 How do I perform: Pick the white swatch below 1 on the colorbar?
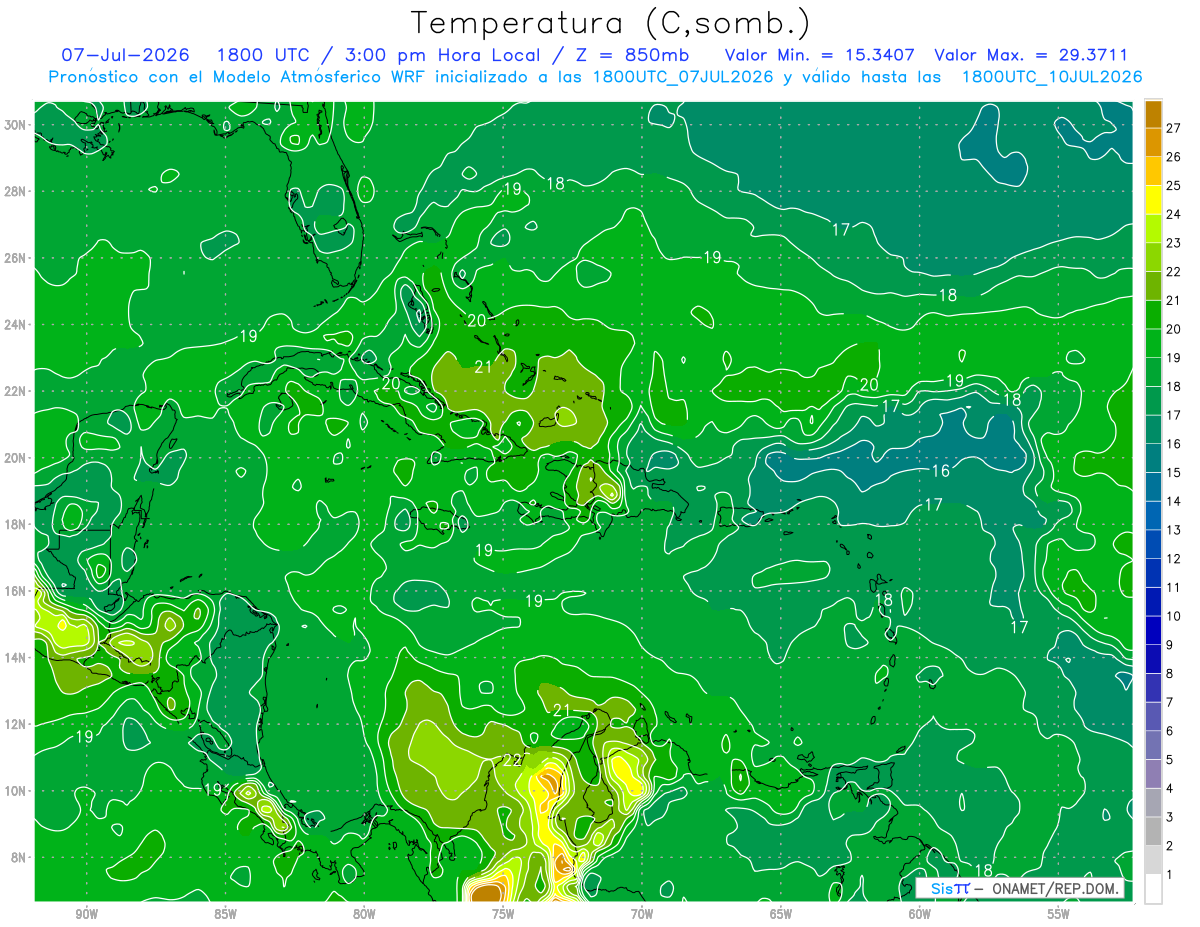1153,889
